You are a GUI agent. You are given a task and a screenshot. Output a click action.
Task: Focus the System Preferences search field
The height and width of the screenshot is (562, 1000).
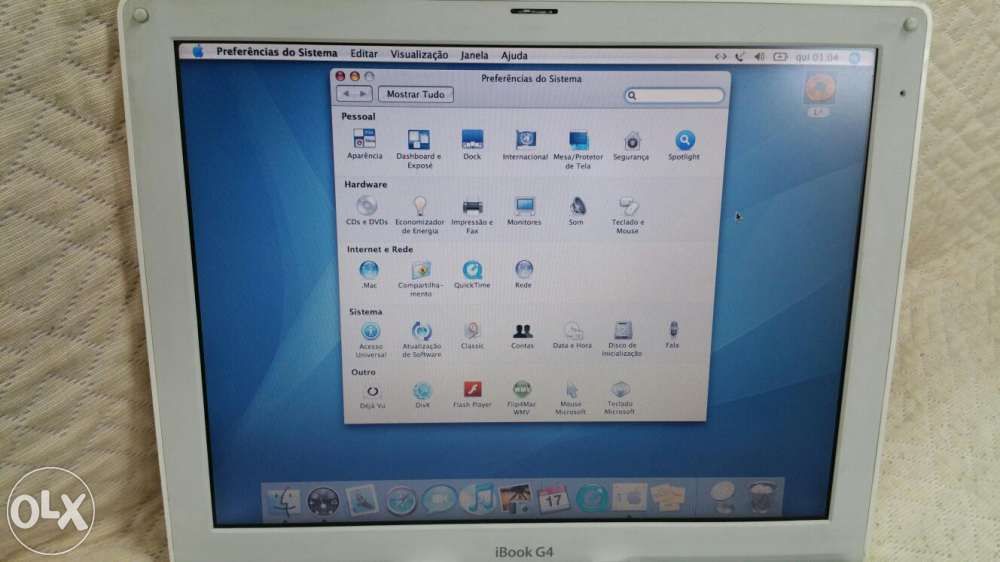coord(674,96)
